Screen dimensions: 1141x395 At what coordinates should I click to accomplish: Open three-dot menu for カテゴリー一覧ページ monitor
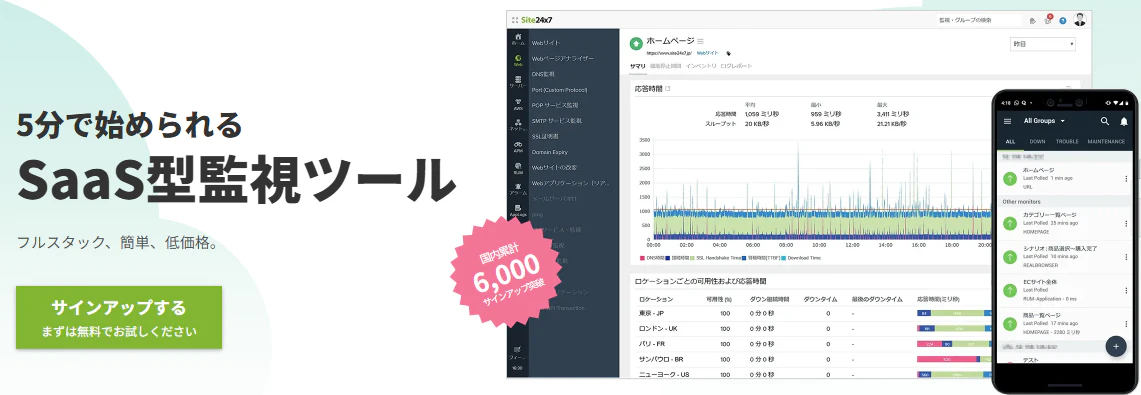[1126, 223]
